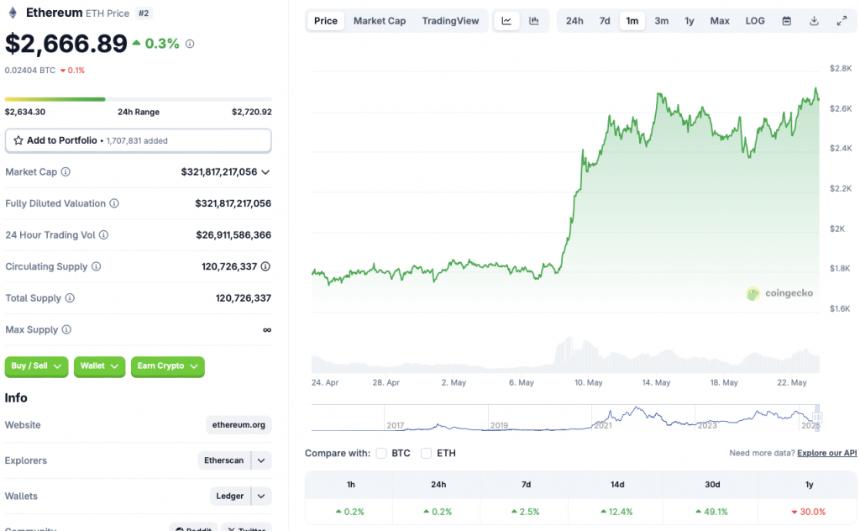The height and width of the screenshot is (531, 860).
Task: Select the 7d time range
Action: pos(605,21)
